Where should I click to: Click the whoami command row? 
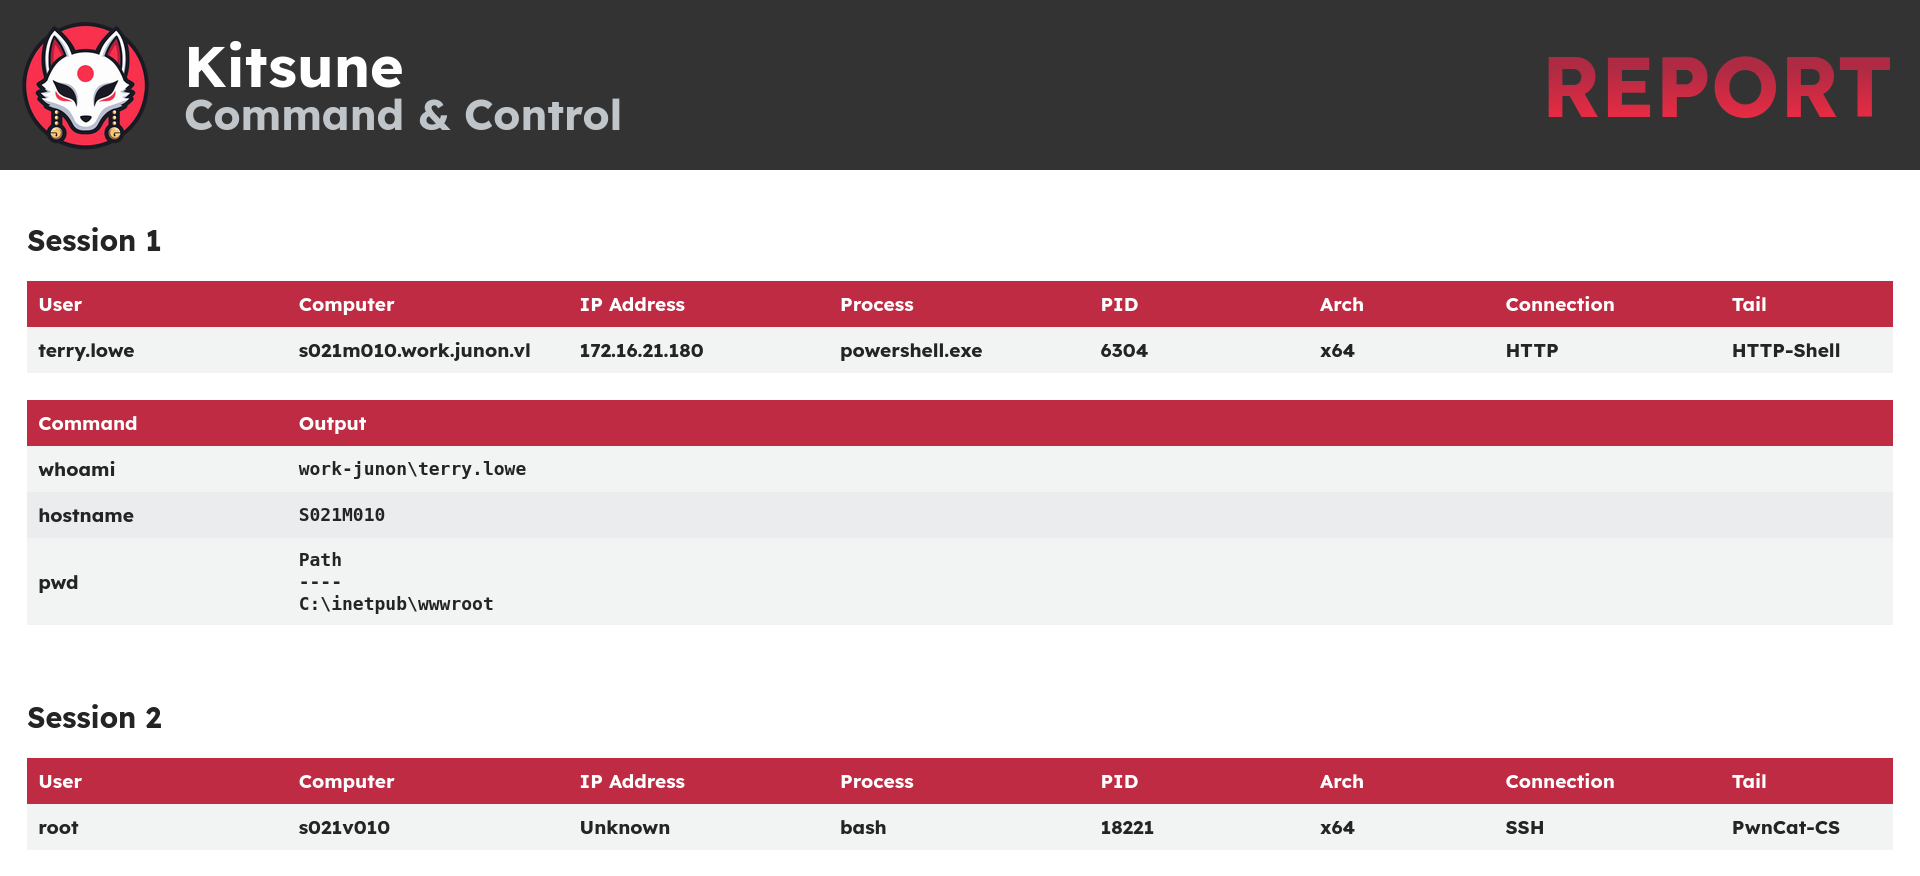[x=960, y=469]
